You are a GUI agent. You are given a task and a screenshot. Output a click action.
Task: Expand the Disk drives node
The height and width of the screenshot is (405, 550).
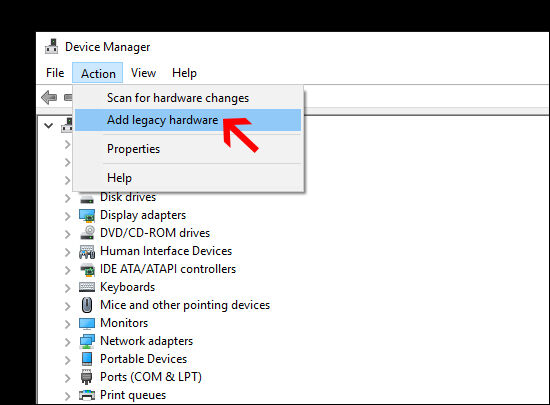[x=68, y=198]
